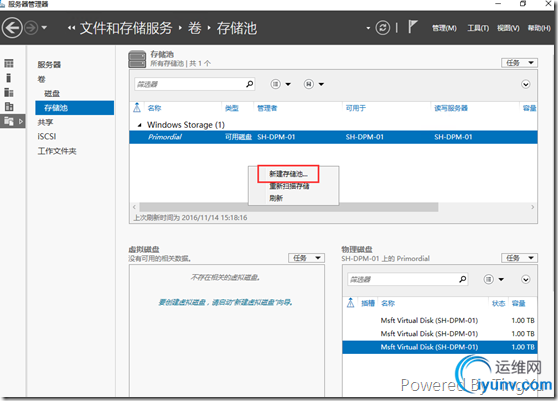Image resolution: width=558 pixels, height=401 pixels.
Task: Sort storage pools by 管理者 column
Action: pyautogui.click(x=267, y=108)
